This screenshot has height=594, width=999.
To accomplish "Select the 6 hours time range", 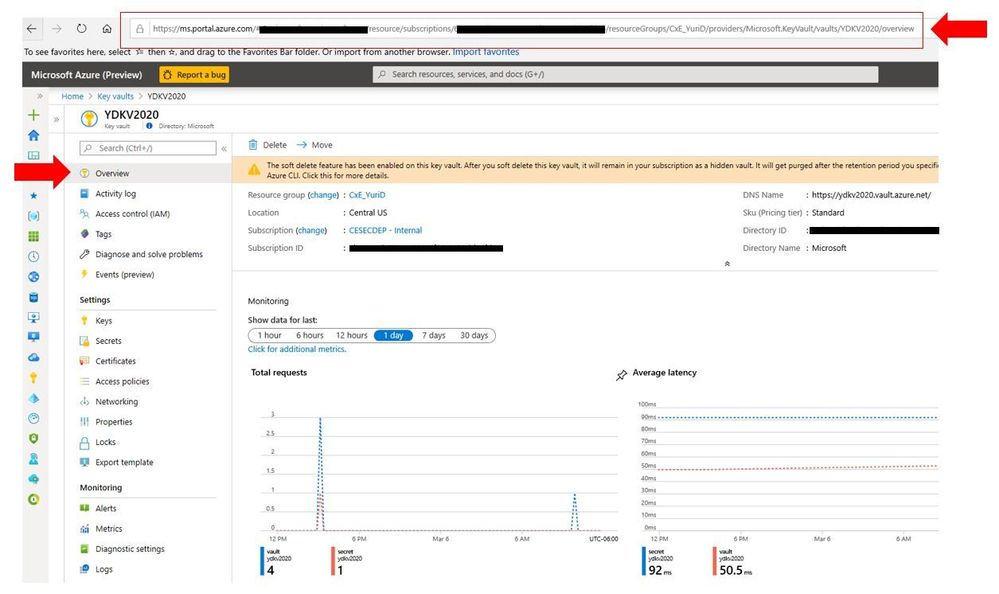I will click(310, 335).
